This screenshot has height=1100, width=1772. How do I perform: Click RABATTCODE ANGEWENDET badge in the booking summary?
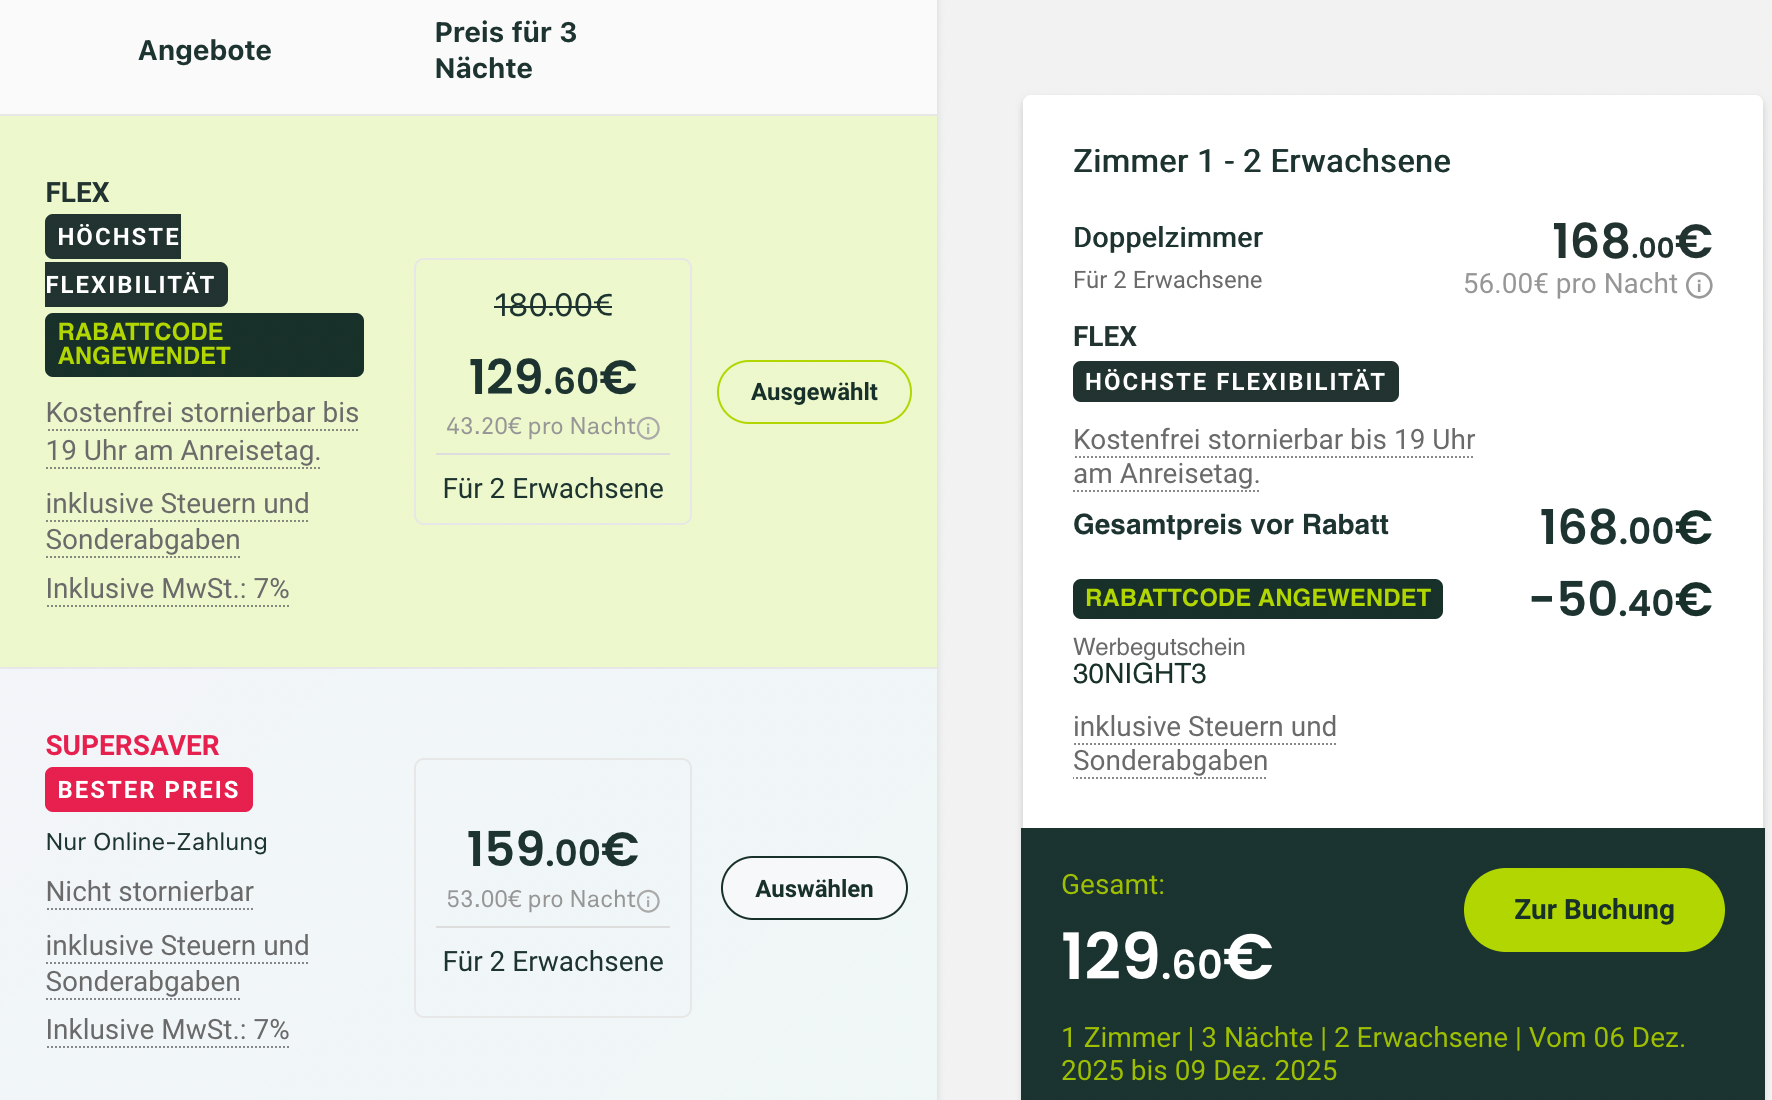click(1257, 599)
